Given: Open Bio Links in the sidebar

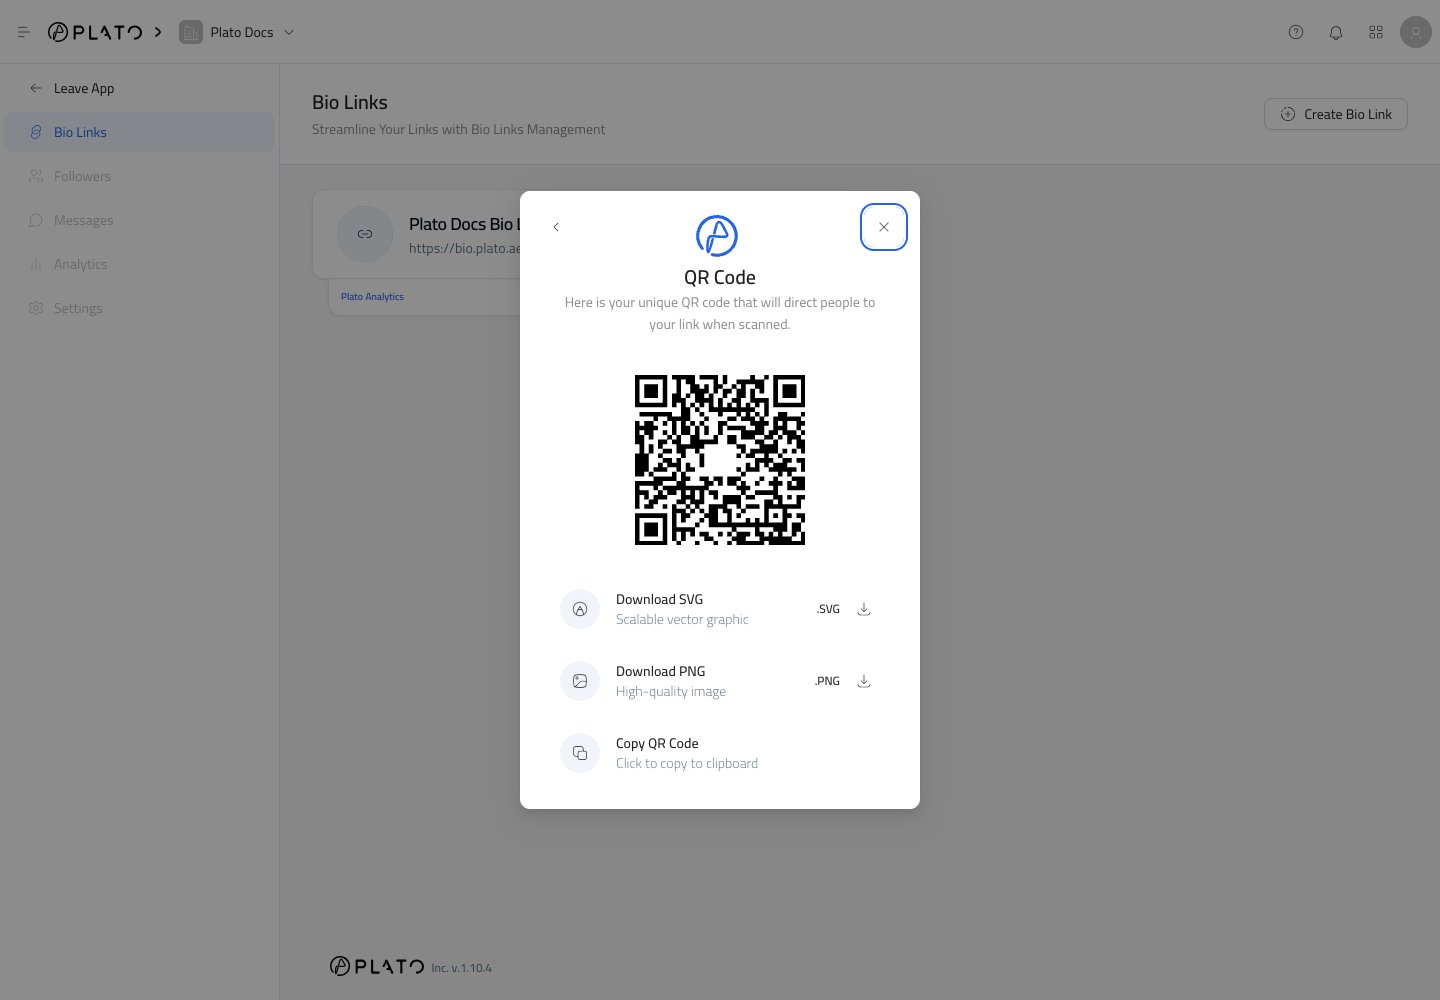Looking at the screenshot, I should tap(139, 132).
